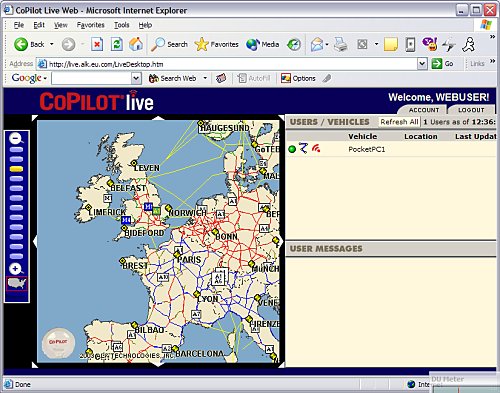Click the zoom in magnifier on map

(x=16, y=269)
